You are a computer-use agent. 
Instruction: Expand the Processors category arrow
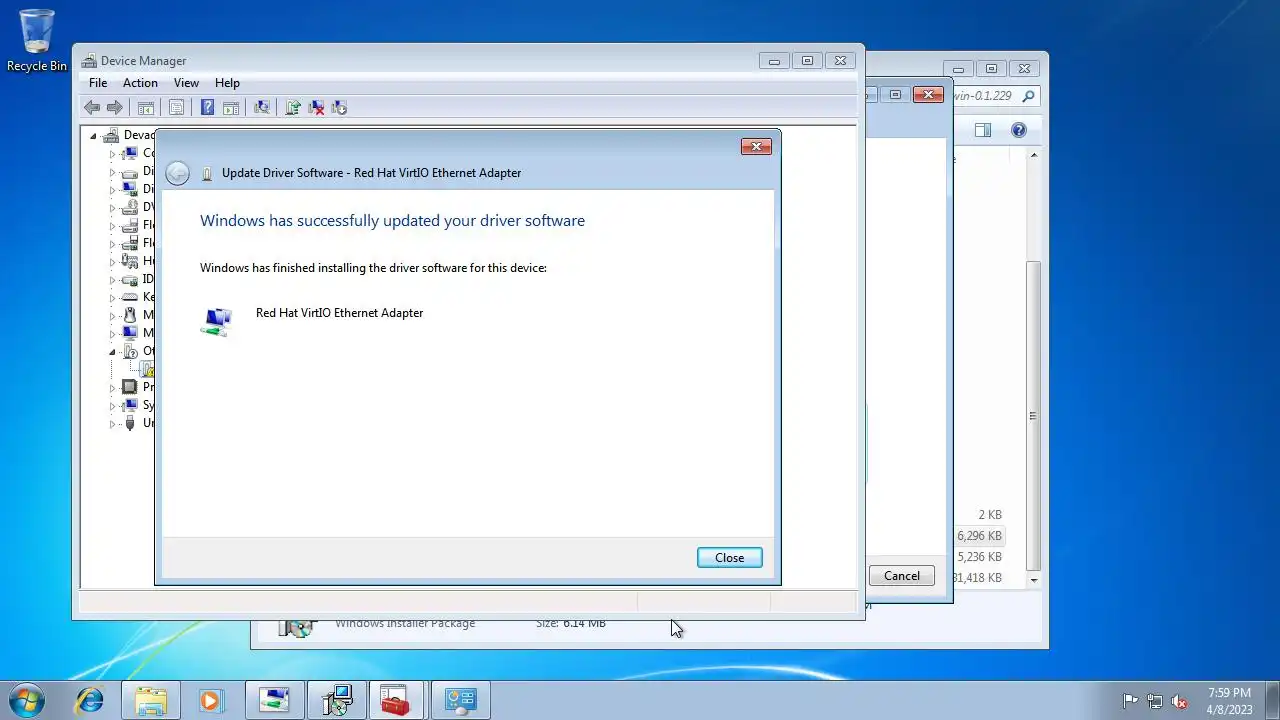112,388
